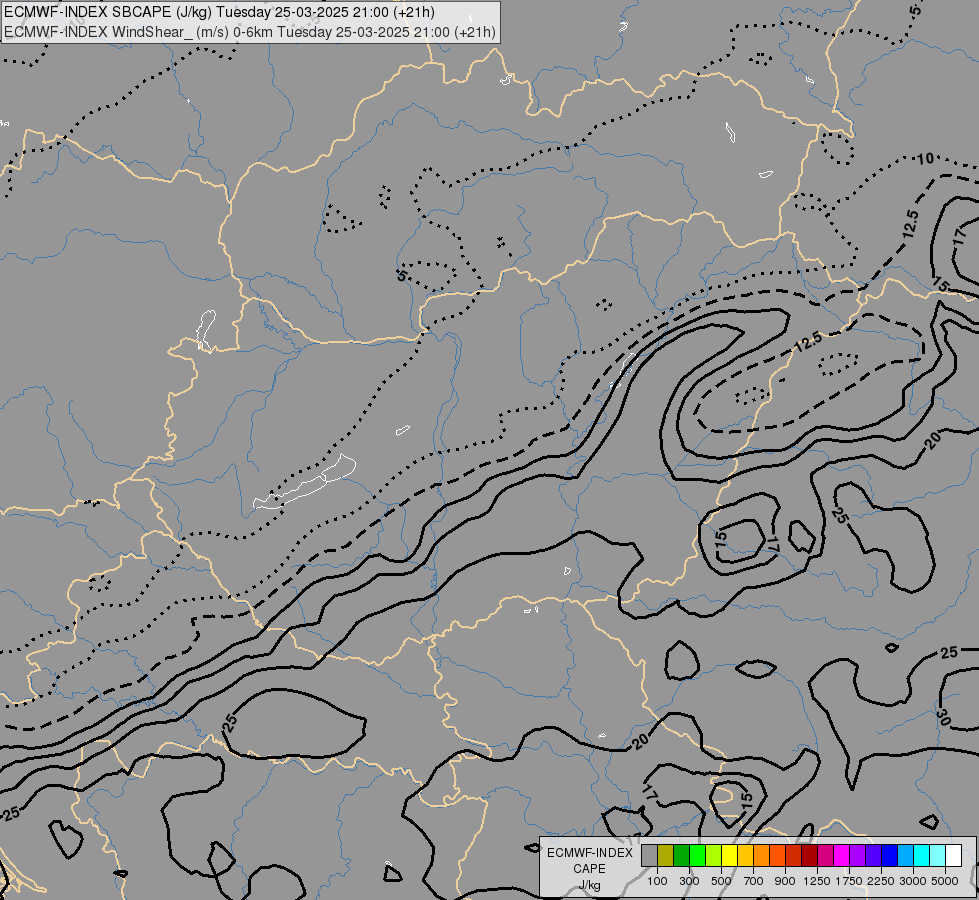Select the olive swatch in CAPE legend
Viewport: 979px width, 900px height.
[666, 855]
